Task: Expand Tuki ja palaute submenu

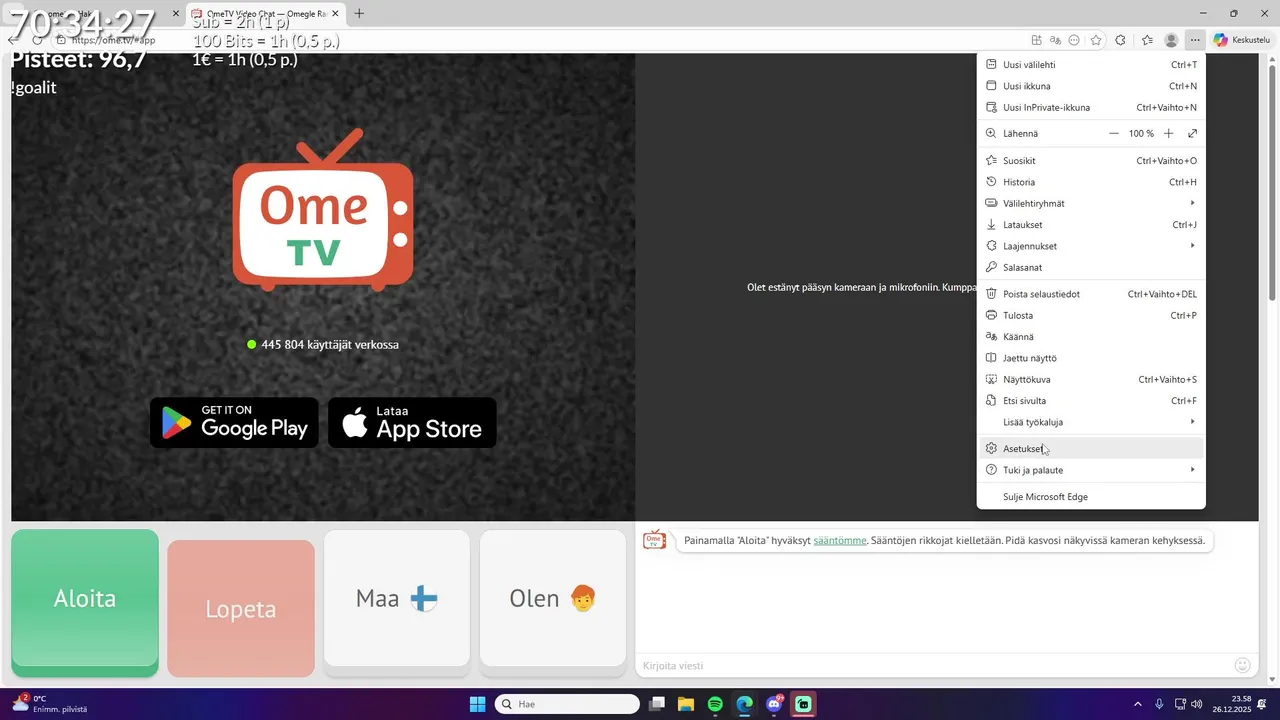Action: (1091, 470)
